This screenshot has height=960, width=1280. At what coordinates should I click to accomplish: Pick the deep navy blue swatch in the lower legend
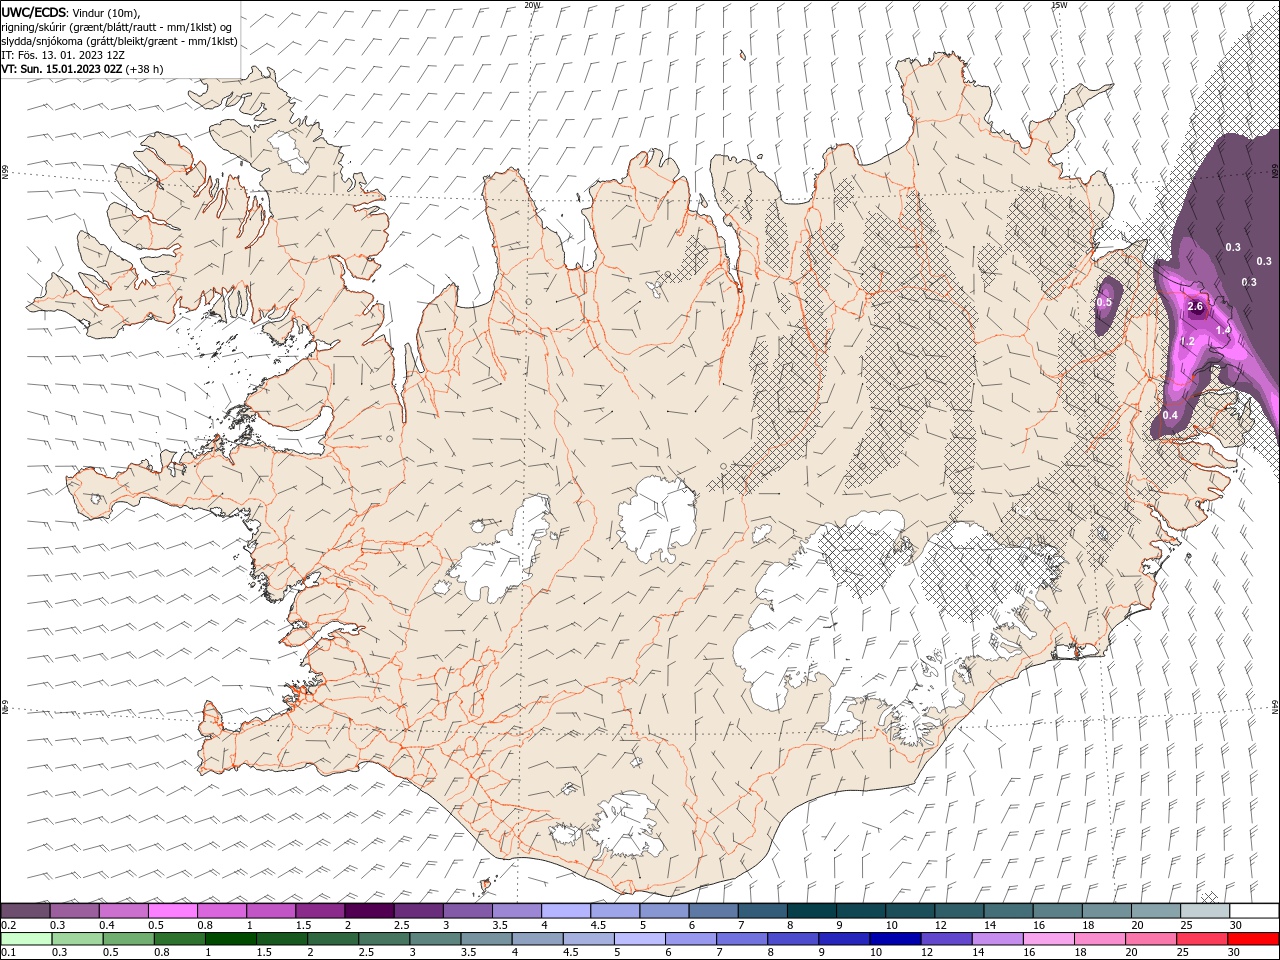[x=894, y=938]
